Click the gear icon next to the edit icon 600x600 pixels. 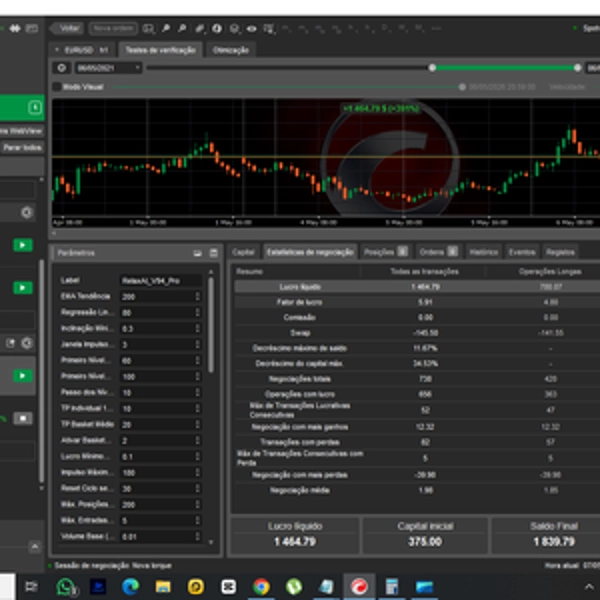(27, 343)
